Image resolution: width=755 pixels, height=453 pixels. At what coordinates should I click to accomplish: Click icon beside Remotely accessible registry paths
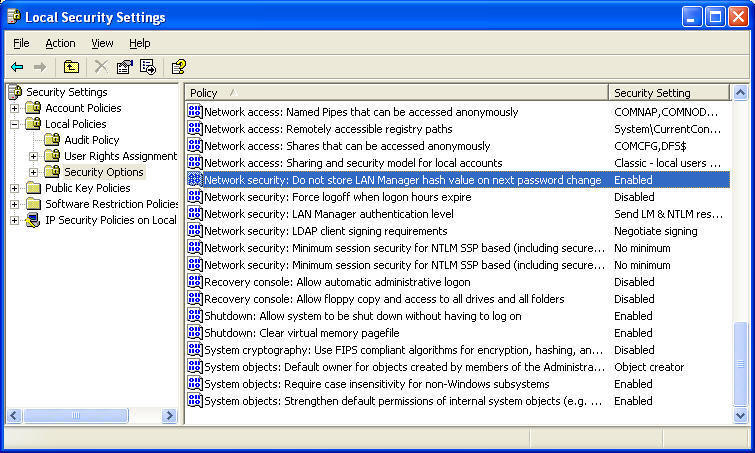[195, 129]
